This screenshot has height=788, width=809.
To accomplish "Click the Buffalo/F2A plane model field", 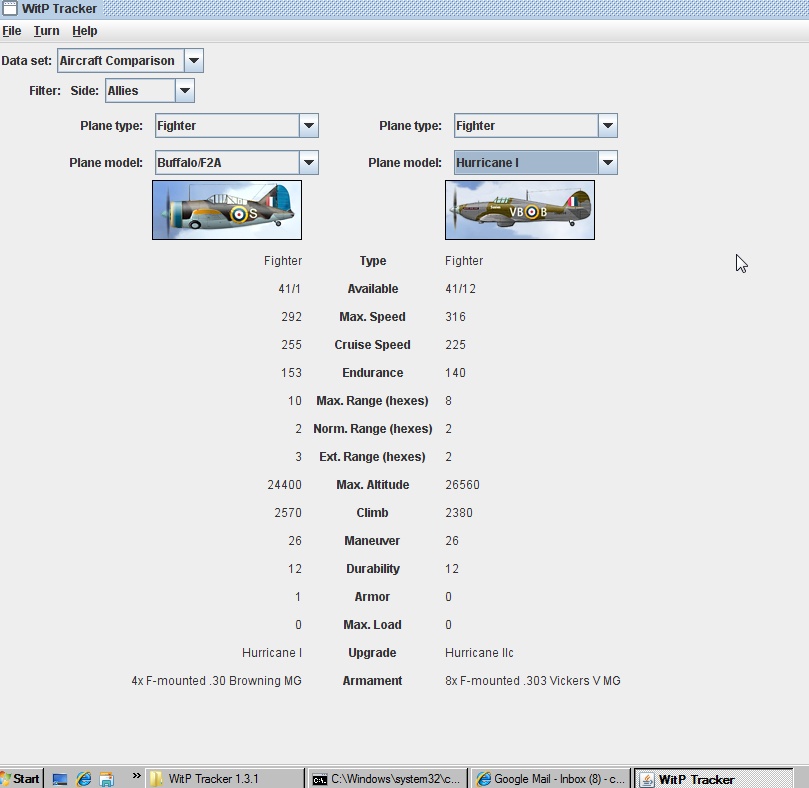I will click(x=227, y=163).
